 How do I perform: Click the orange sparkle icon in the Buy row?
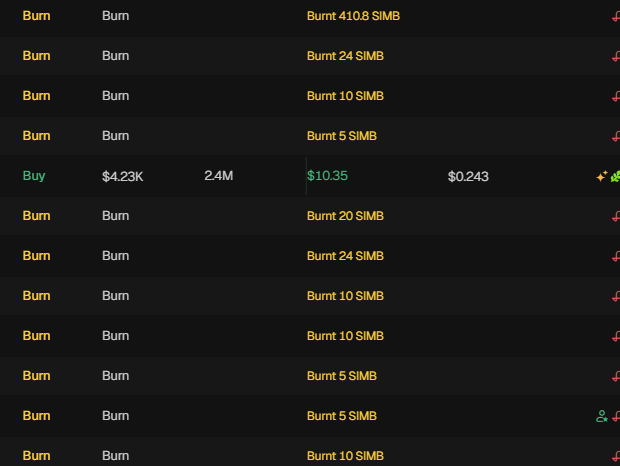point(601,176)
